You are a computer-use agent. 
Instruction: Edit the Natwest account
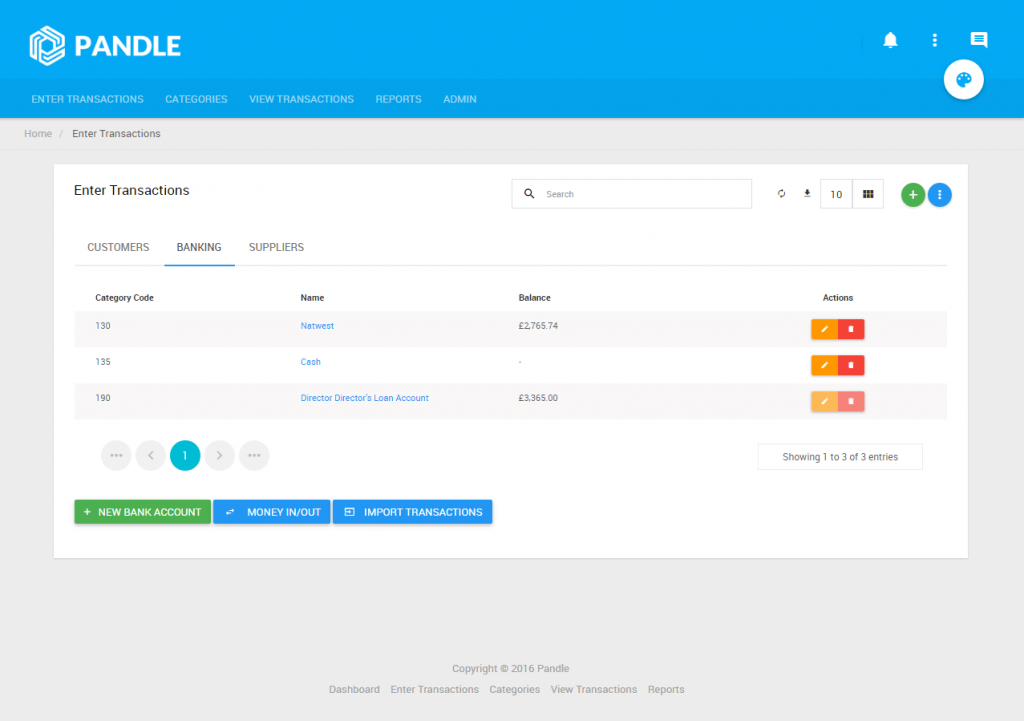click(x=824, y=329)
